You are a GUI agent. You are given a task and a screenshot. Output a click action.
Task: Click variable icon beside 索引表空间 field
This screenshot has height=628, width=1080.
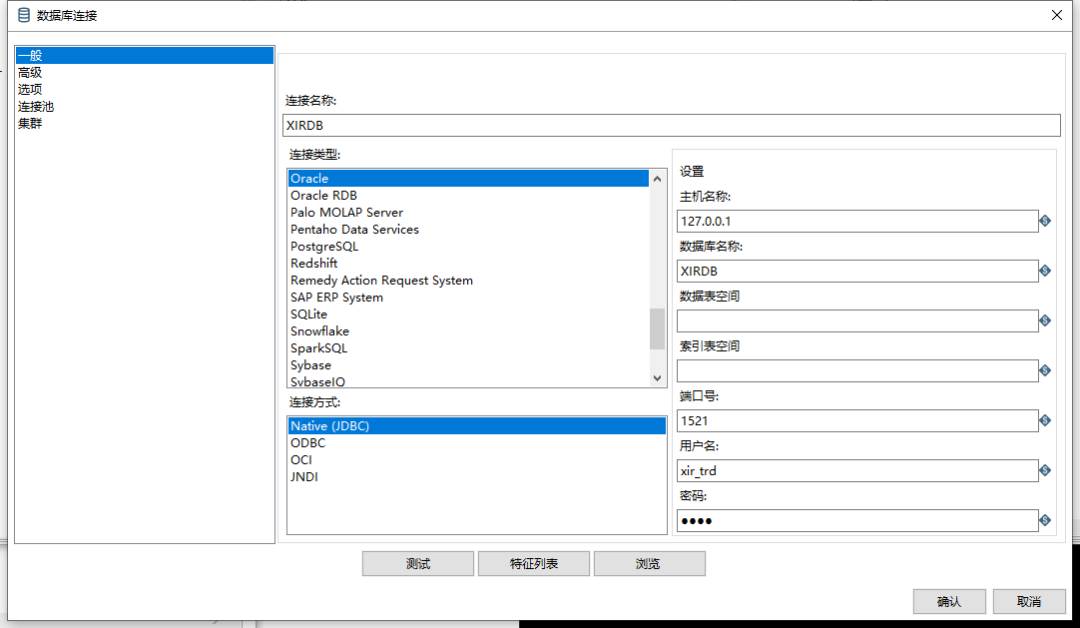[x=1045, y=370]
